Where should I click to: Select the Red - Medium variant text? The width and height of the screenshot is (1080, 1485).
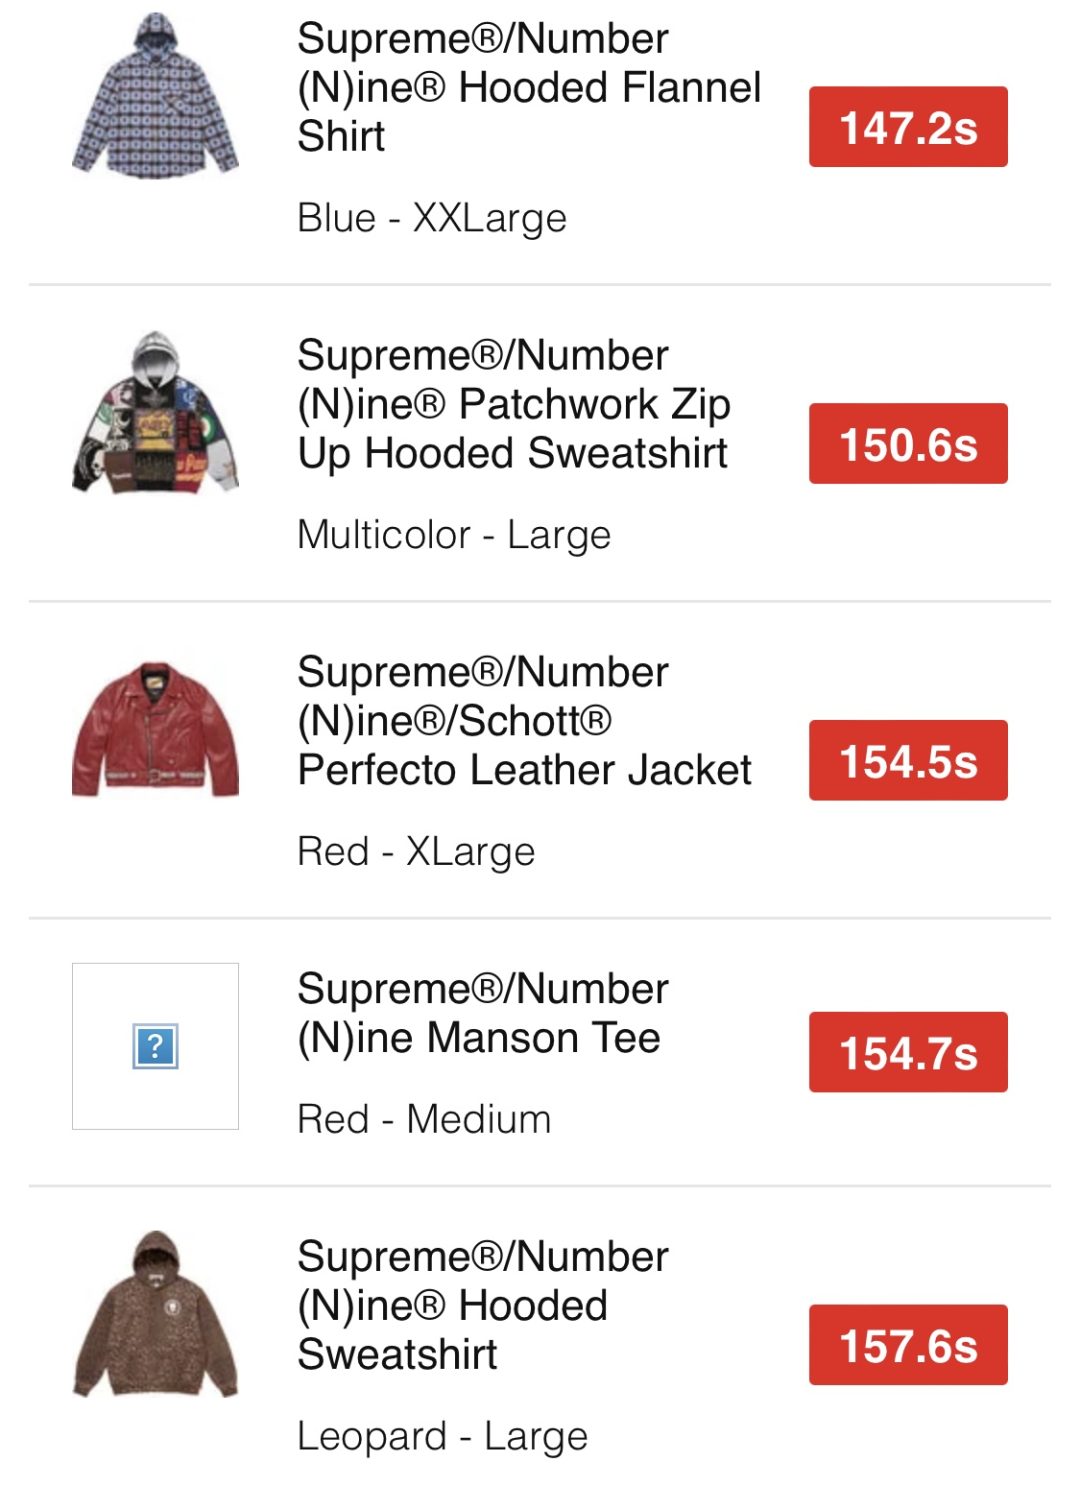point(424,1119)
